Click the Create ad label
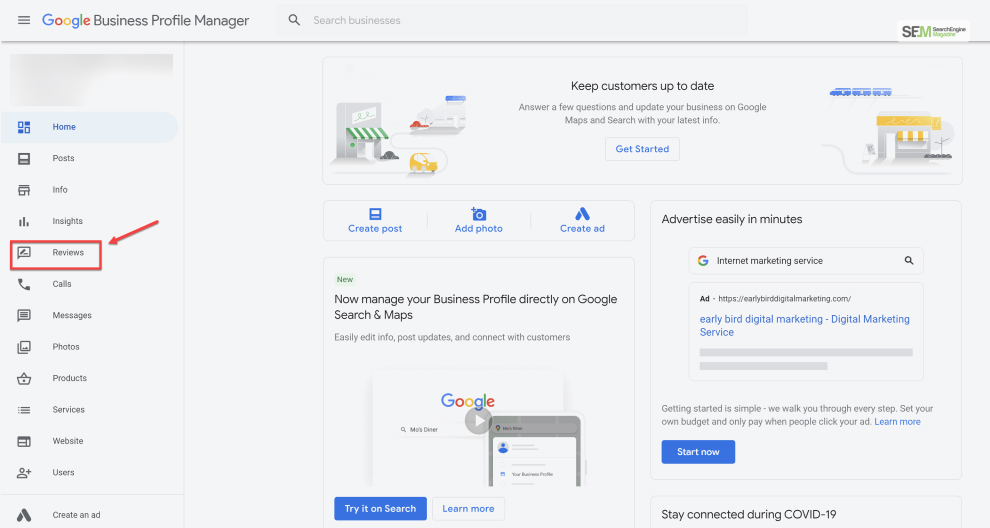 tap(582, 229)
